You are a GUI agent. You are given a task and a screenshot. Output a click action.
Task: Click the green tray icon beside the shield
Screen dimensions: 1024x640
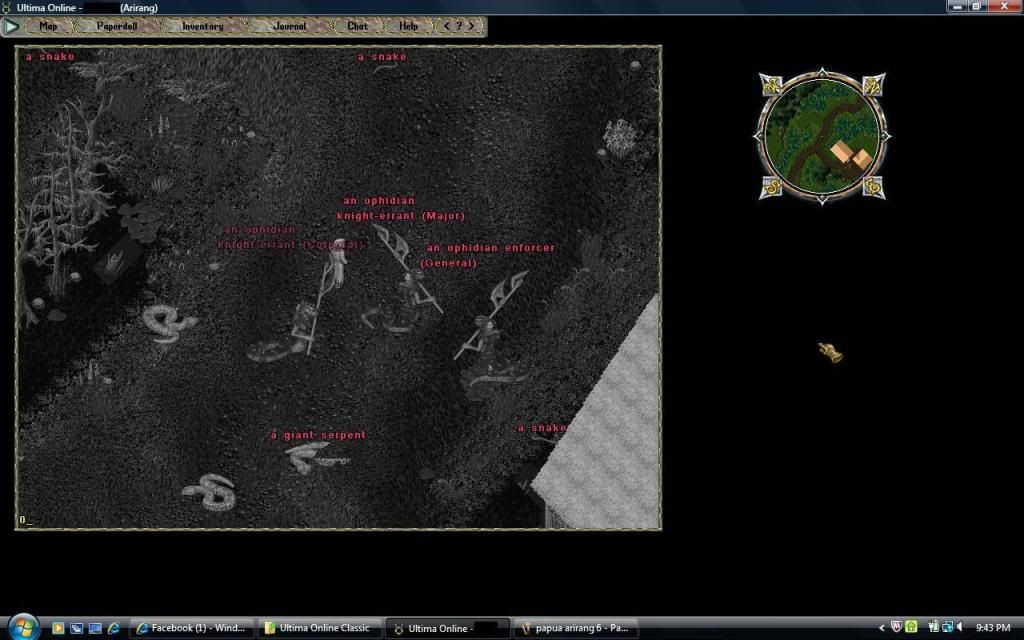(911, 627)
